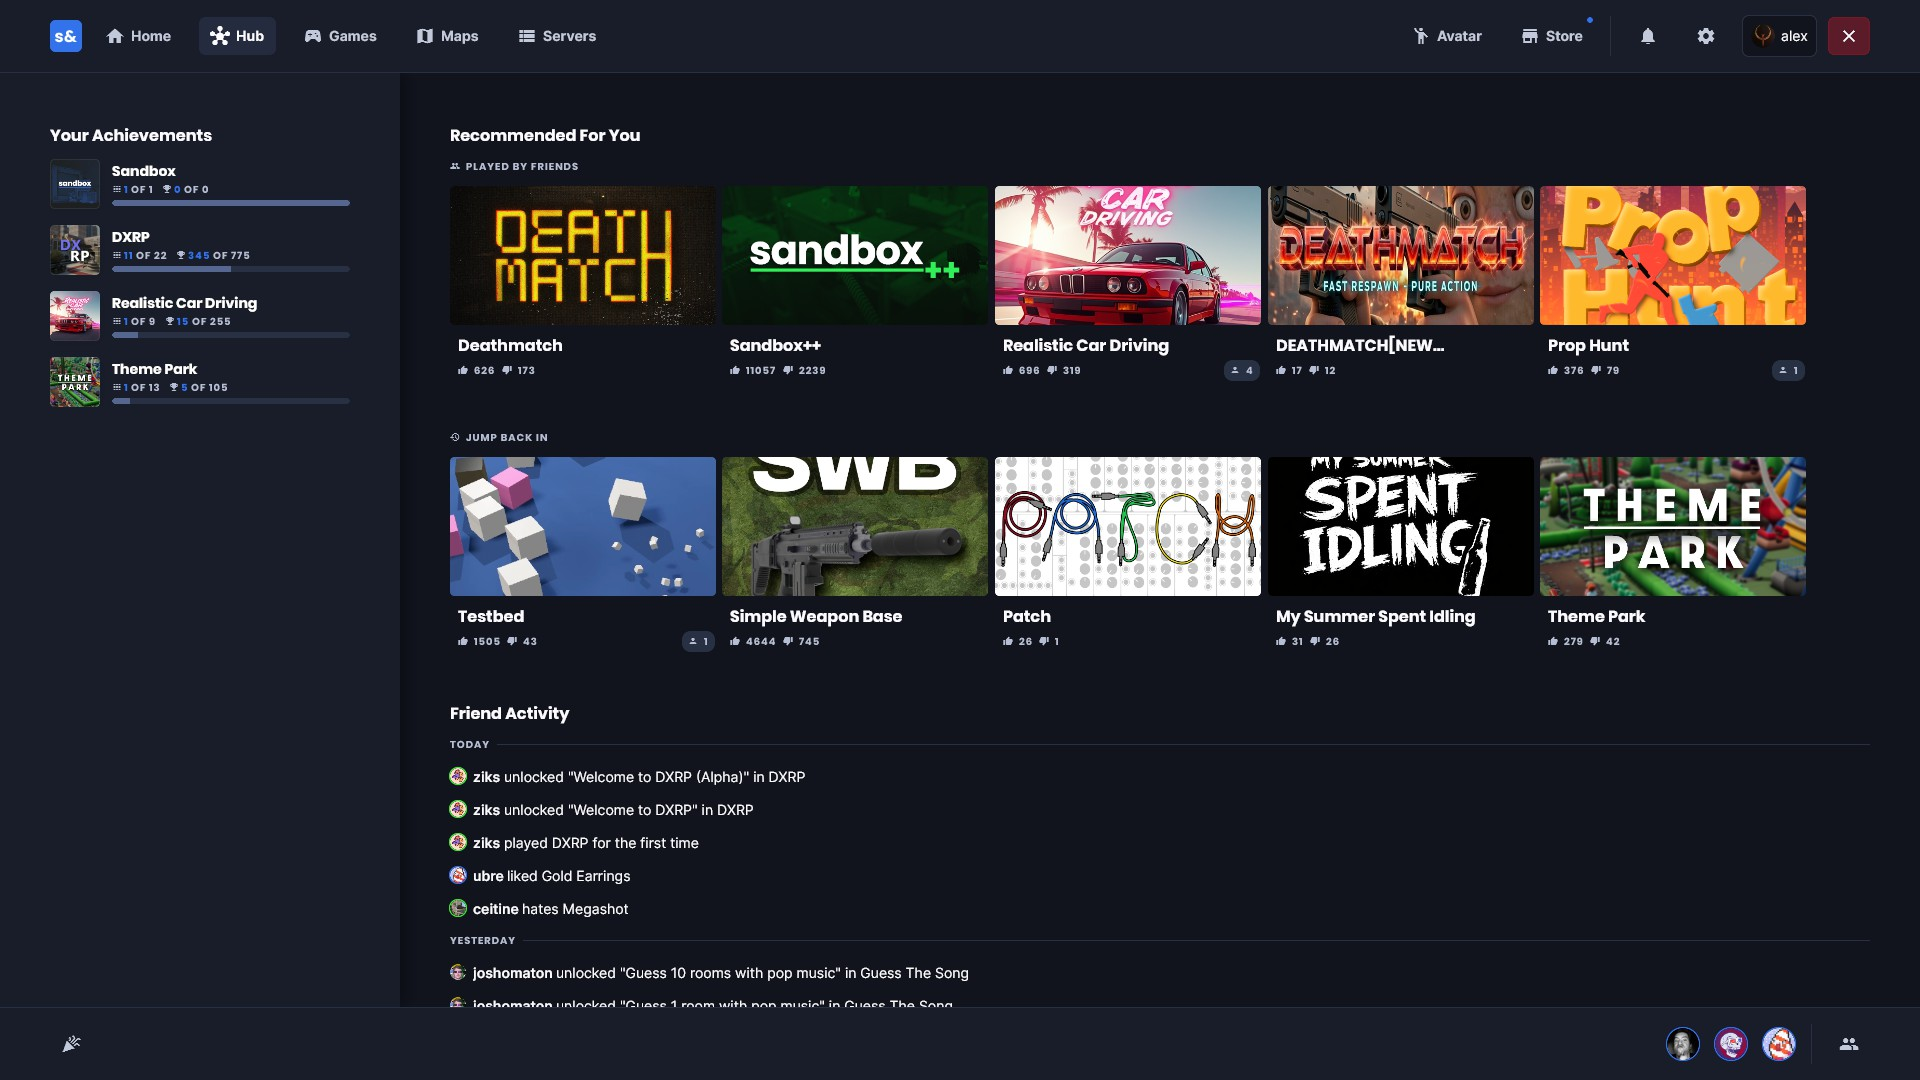Switch to the Maps tab

pyautogui.click(x=447, y=36)
